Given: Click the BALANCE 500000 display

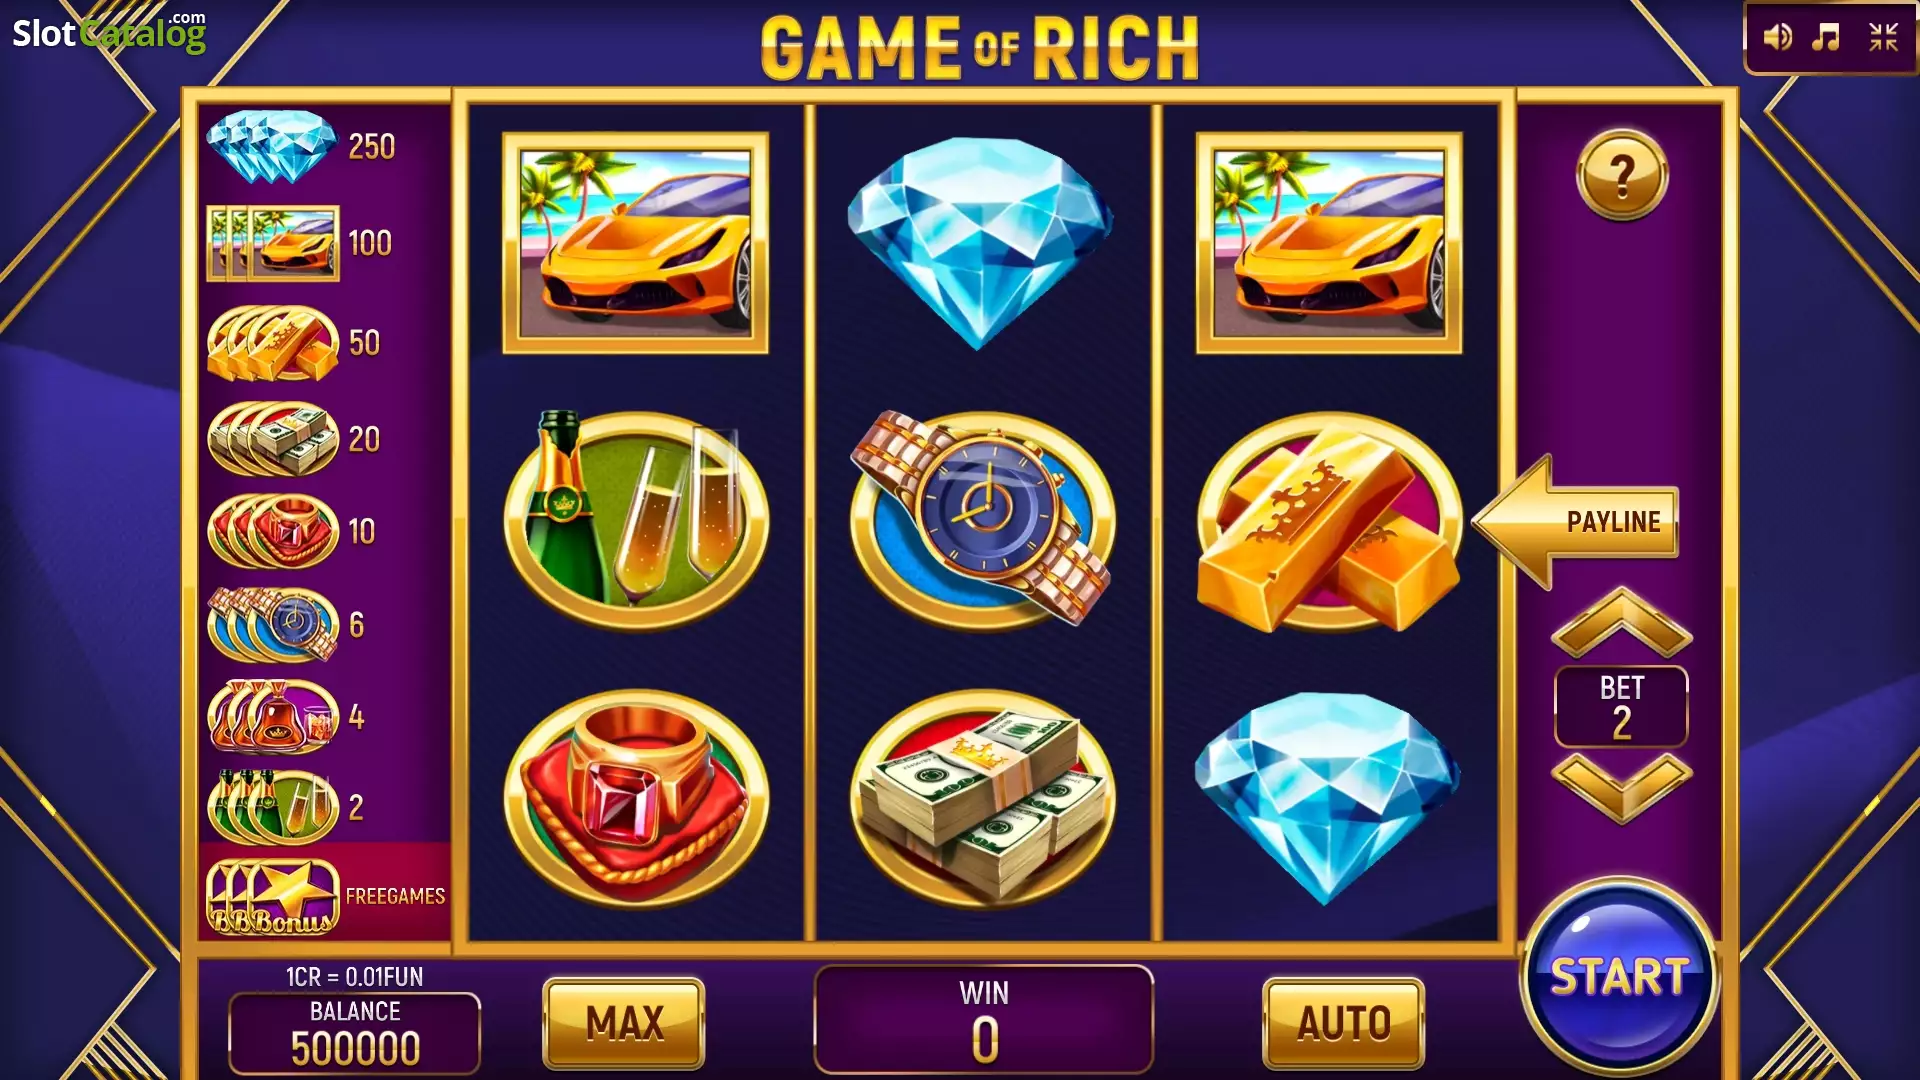Looking at the screenshot, I should (x=355, y=1033).
